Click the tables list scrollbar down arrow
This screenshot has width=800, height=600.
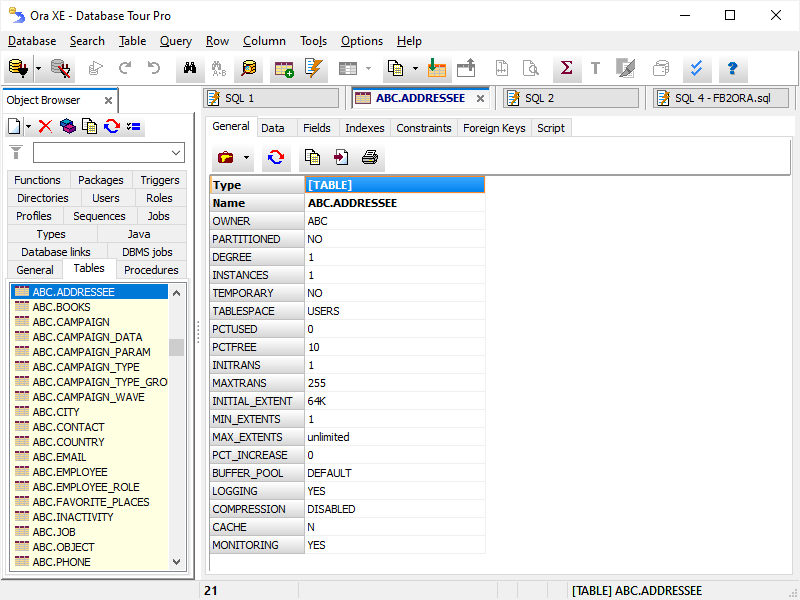pyautogui.click(x=177, y=562)
